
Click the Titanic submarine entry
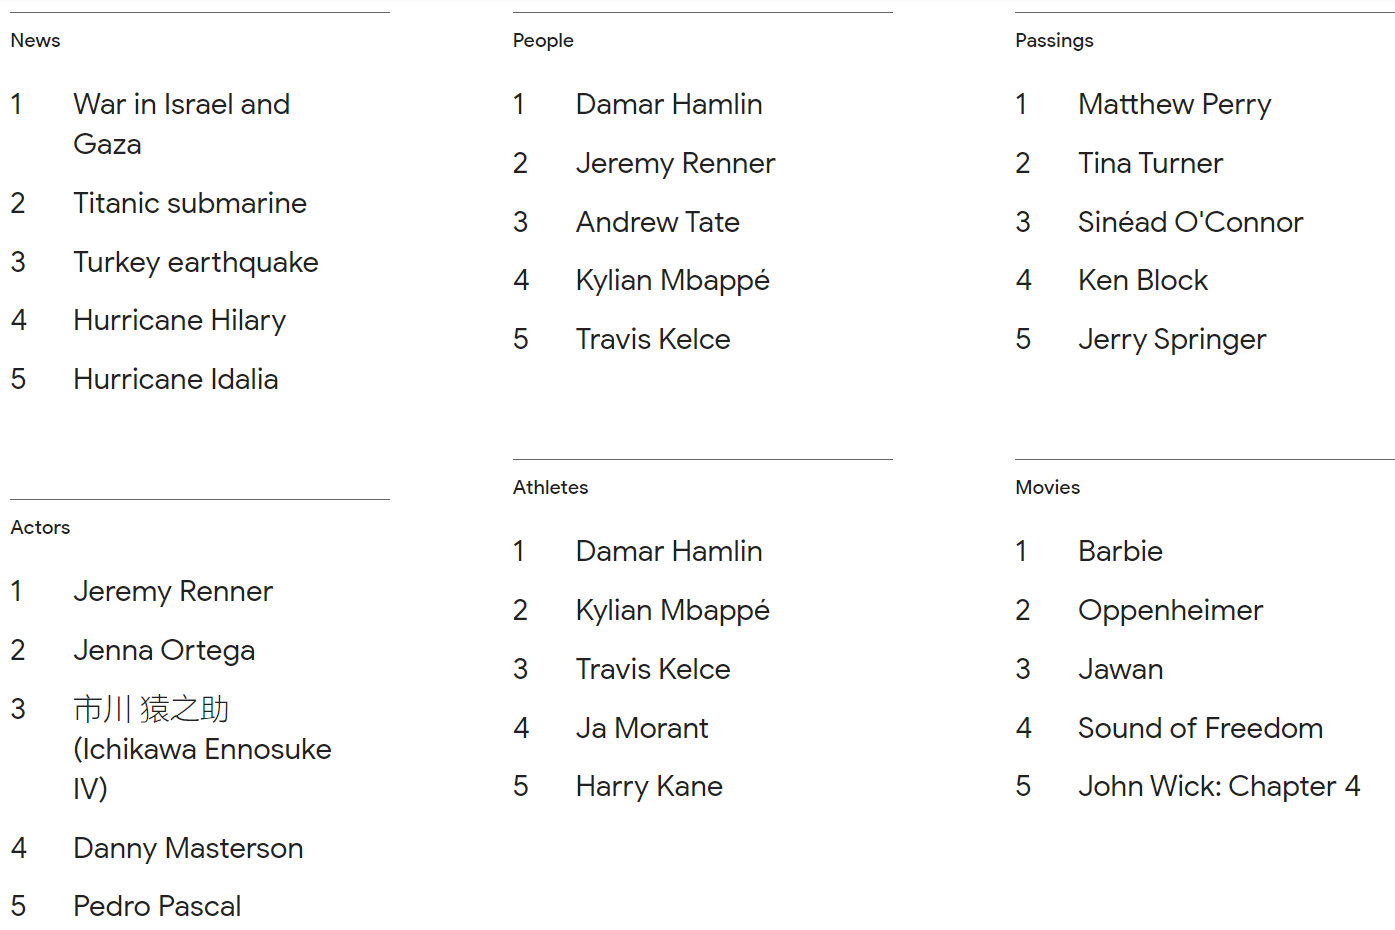tap(190, 203)
